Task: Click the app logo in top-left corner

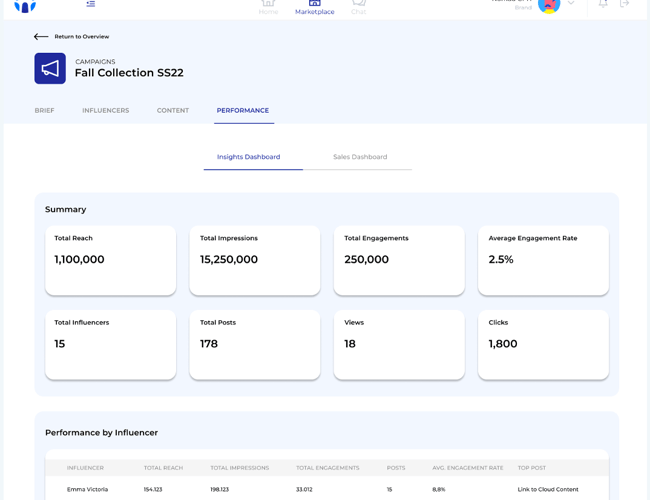Action: [x=25, y=6]
